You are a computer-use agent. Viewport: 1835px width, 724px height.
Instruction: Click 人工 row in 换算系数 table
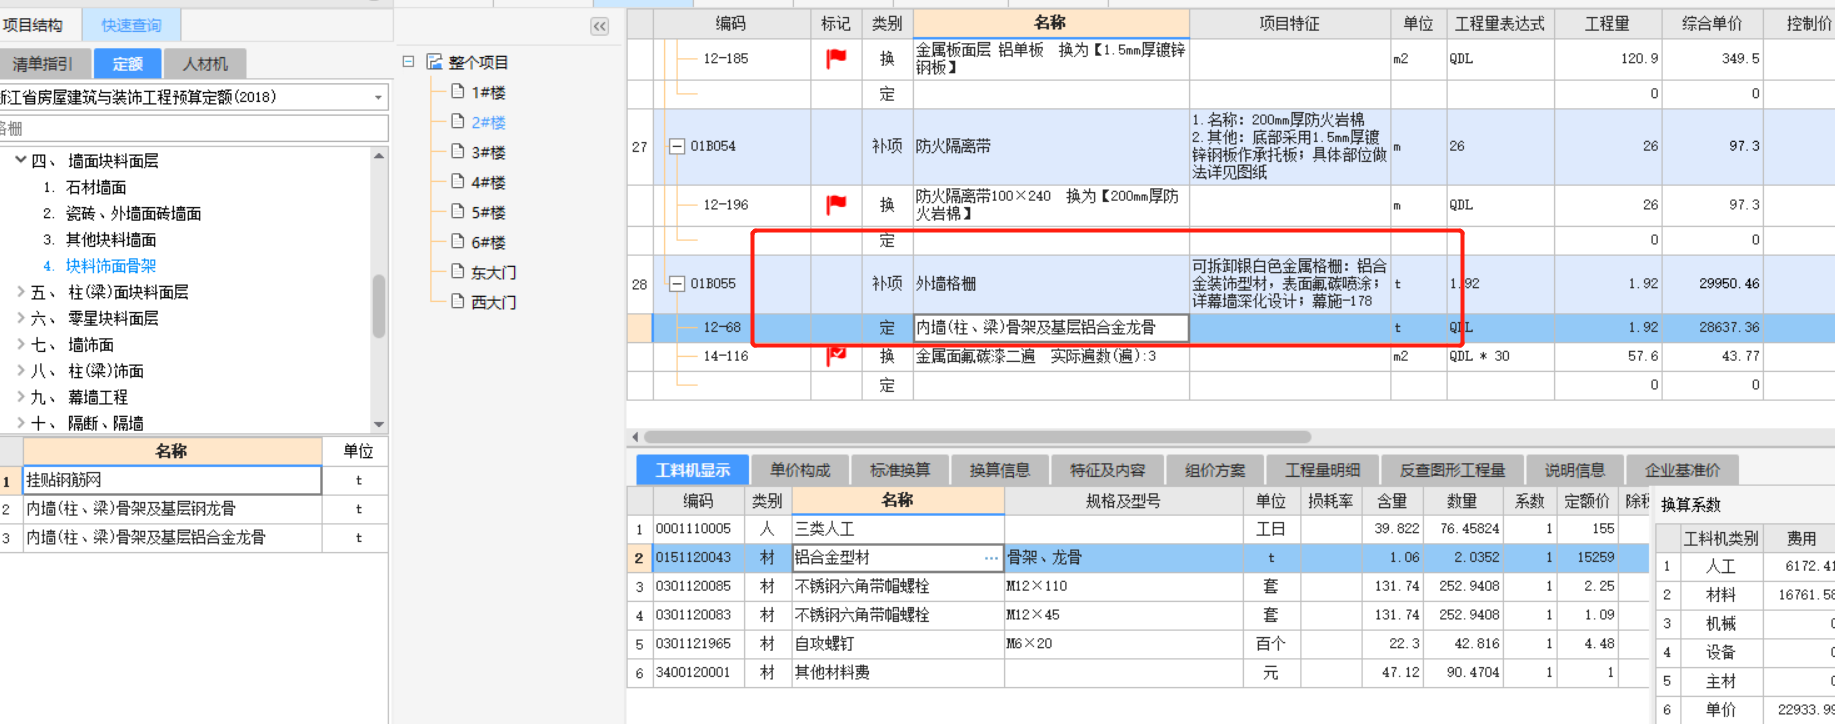pos(1745,566)
